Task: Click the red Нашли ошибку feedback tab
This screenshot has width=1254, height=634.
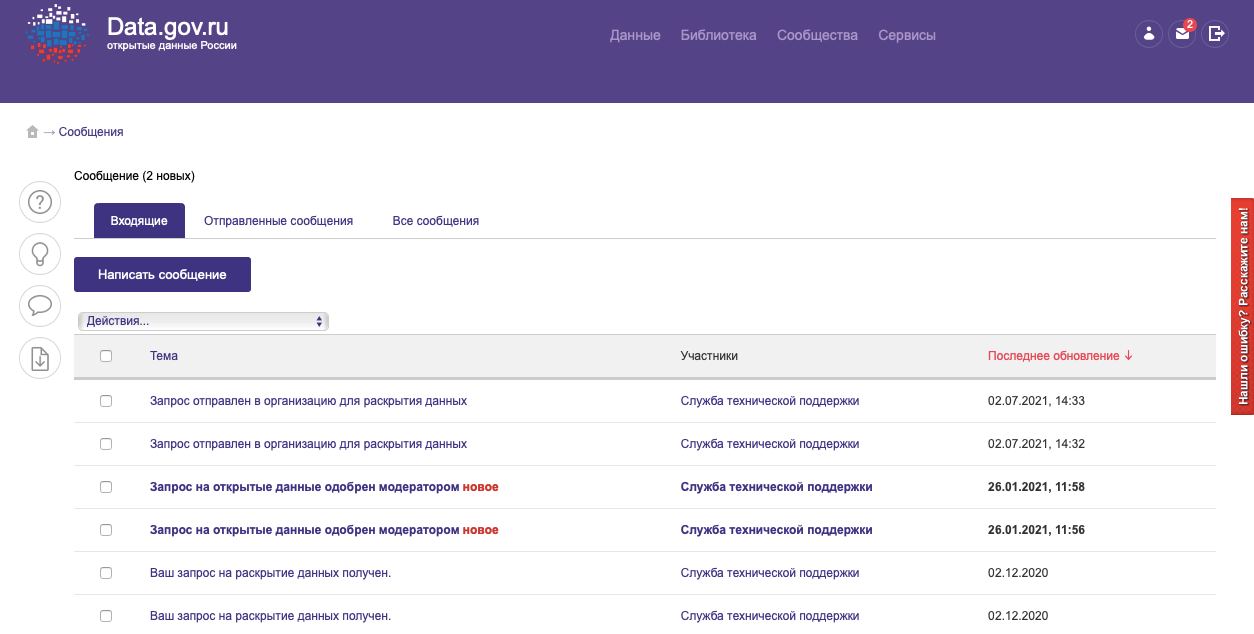Action: pos(1242,305)
